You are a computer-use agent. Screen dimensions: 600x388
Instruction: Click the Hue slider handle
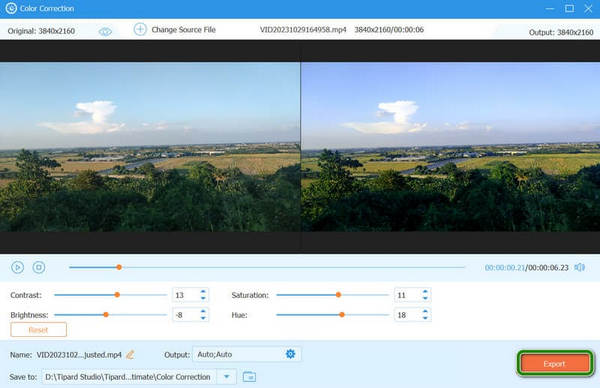(x=342, y=315)
